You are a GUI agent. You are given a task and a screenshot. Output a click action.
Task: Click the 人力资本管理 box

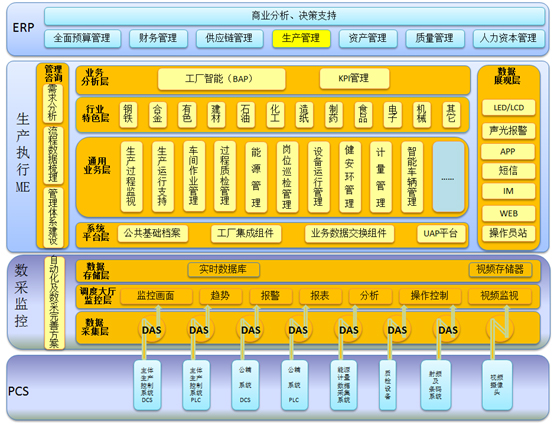click(508, 38)
